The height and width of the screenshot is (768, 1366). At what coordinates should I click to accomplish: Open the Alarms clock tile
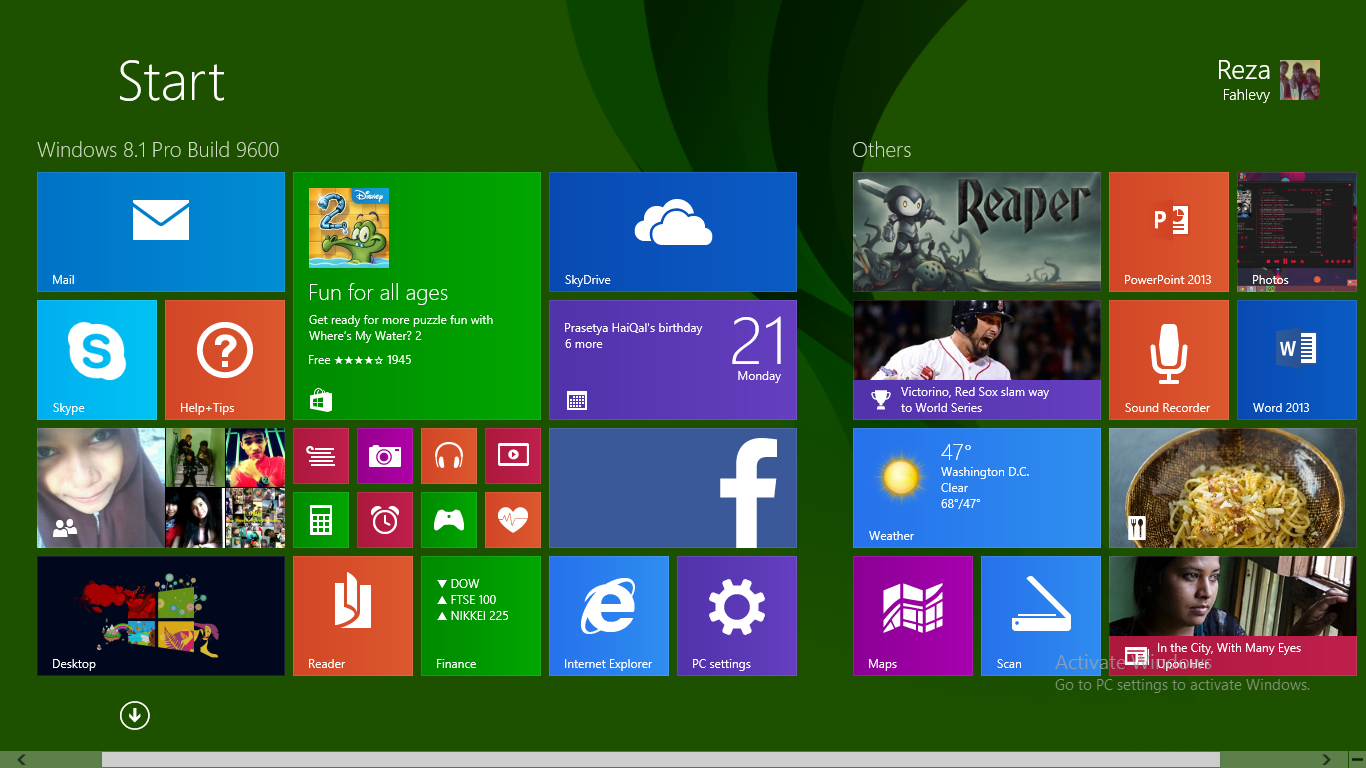(385, 519)
